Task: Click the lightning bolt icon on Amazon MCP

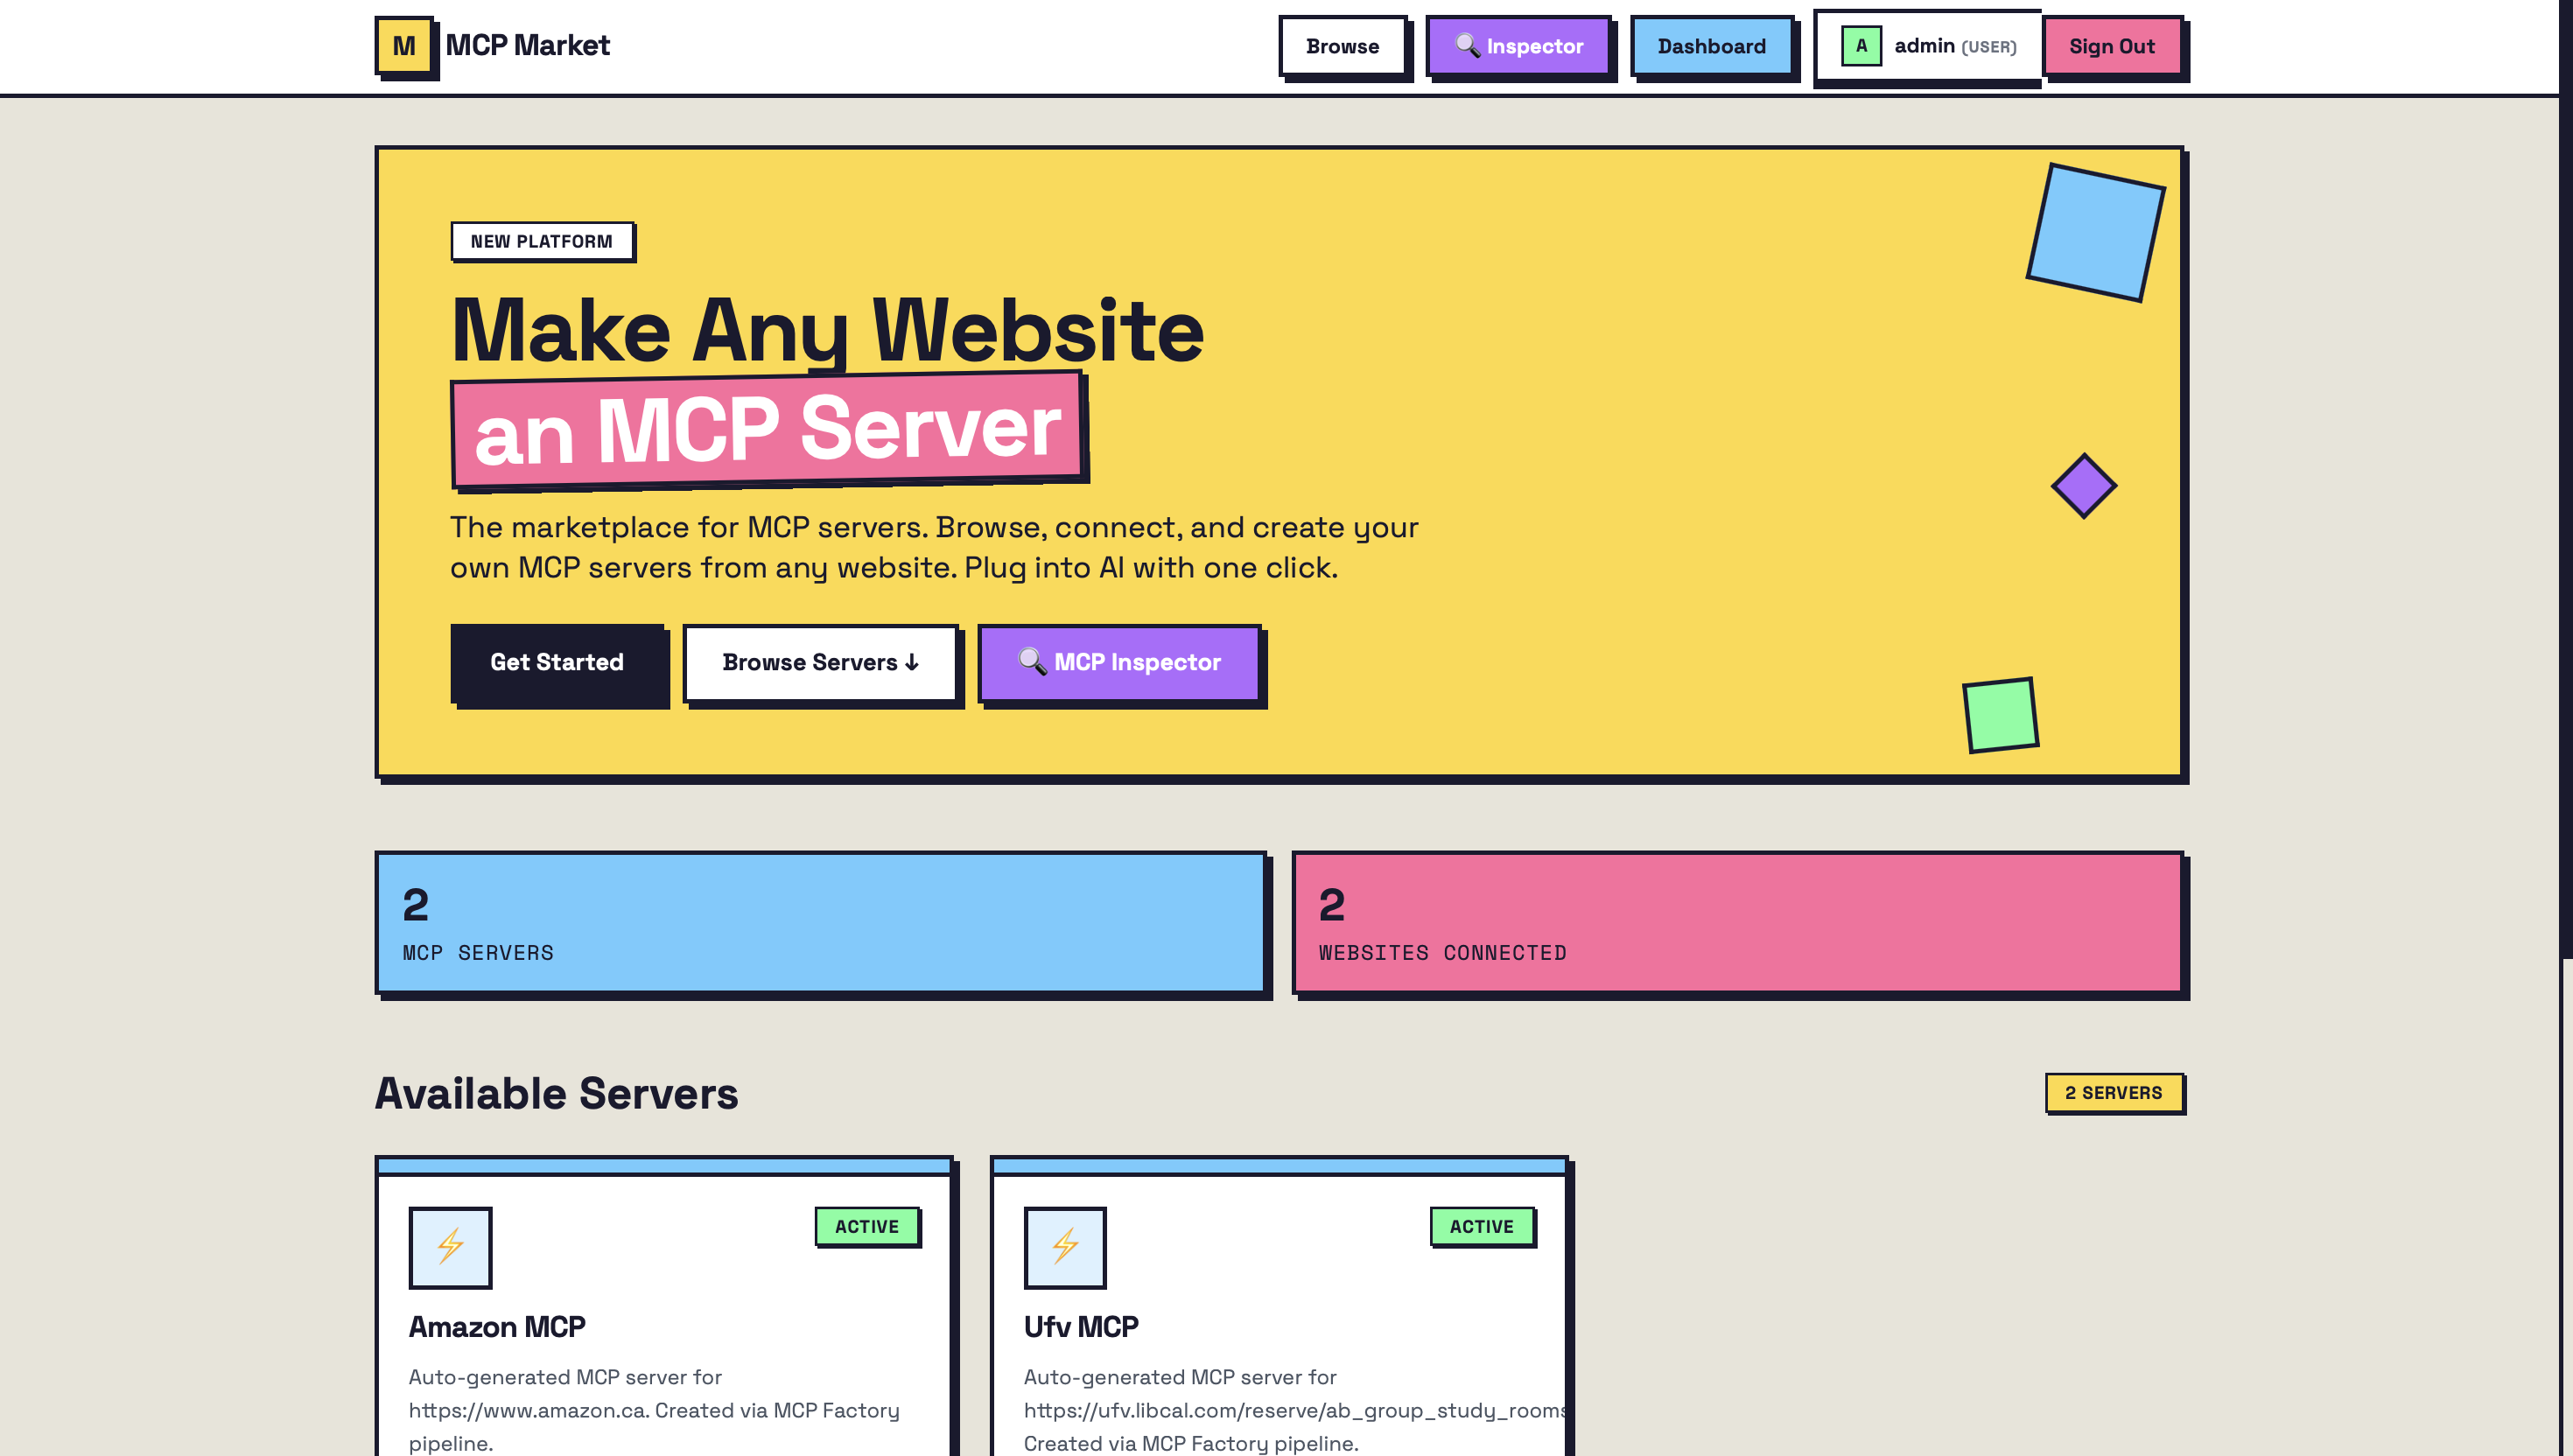Action: [450, 1246]
